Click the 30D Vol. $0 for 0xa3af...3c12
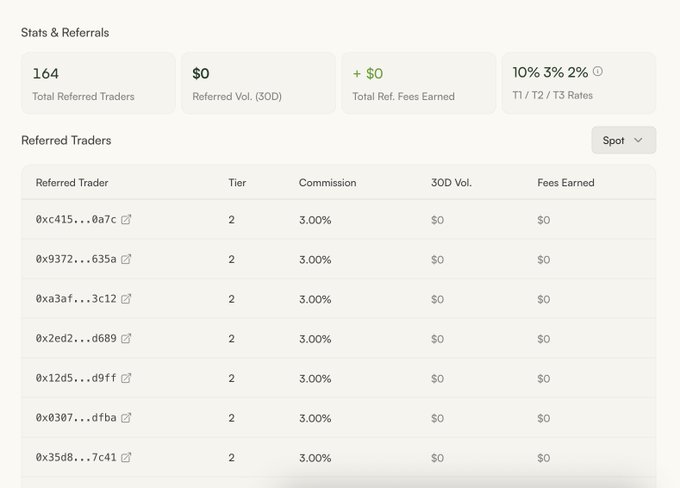Viewport: 680px width, 488px height. click(x=437, y=299)
